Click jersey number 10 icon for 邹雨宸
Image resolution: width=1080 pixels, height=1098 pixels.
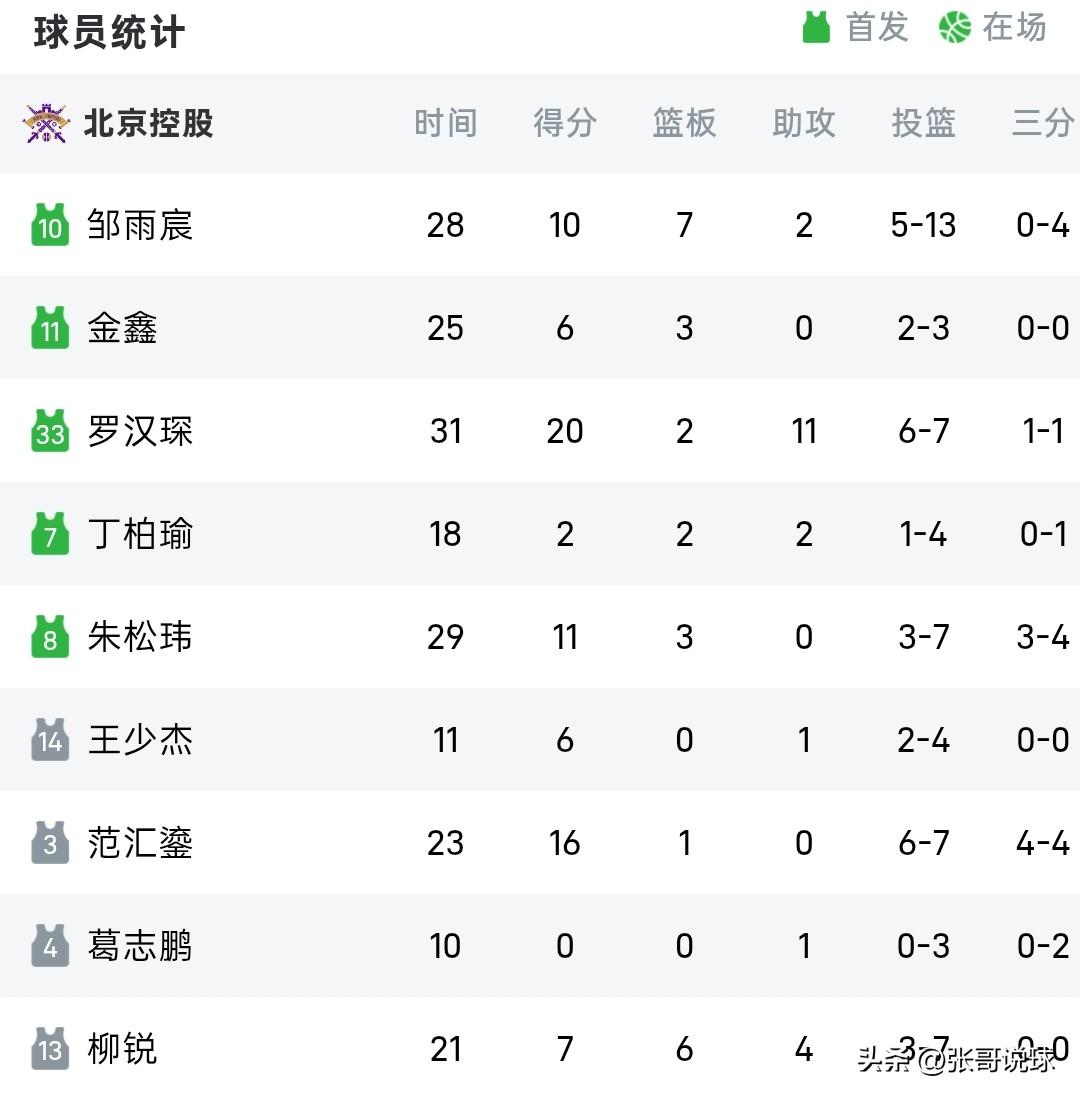click(50, 225)
